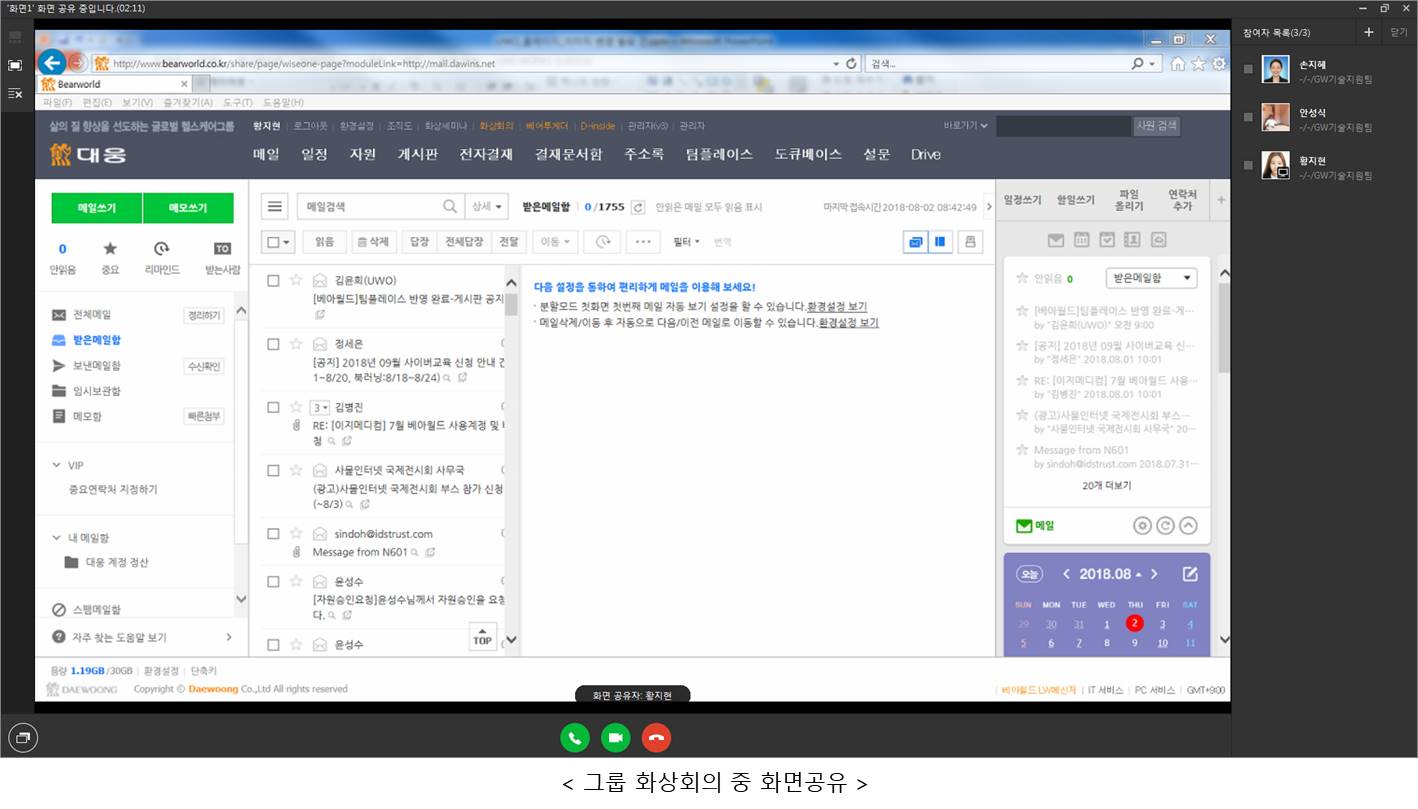Toggle the green video camera button
1418x809 pixels.
point(616,738)
